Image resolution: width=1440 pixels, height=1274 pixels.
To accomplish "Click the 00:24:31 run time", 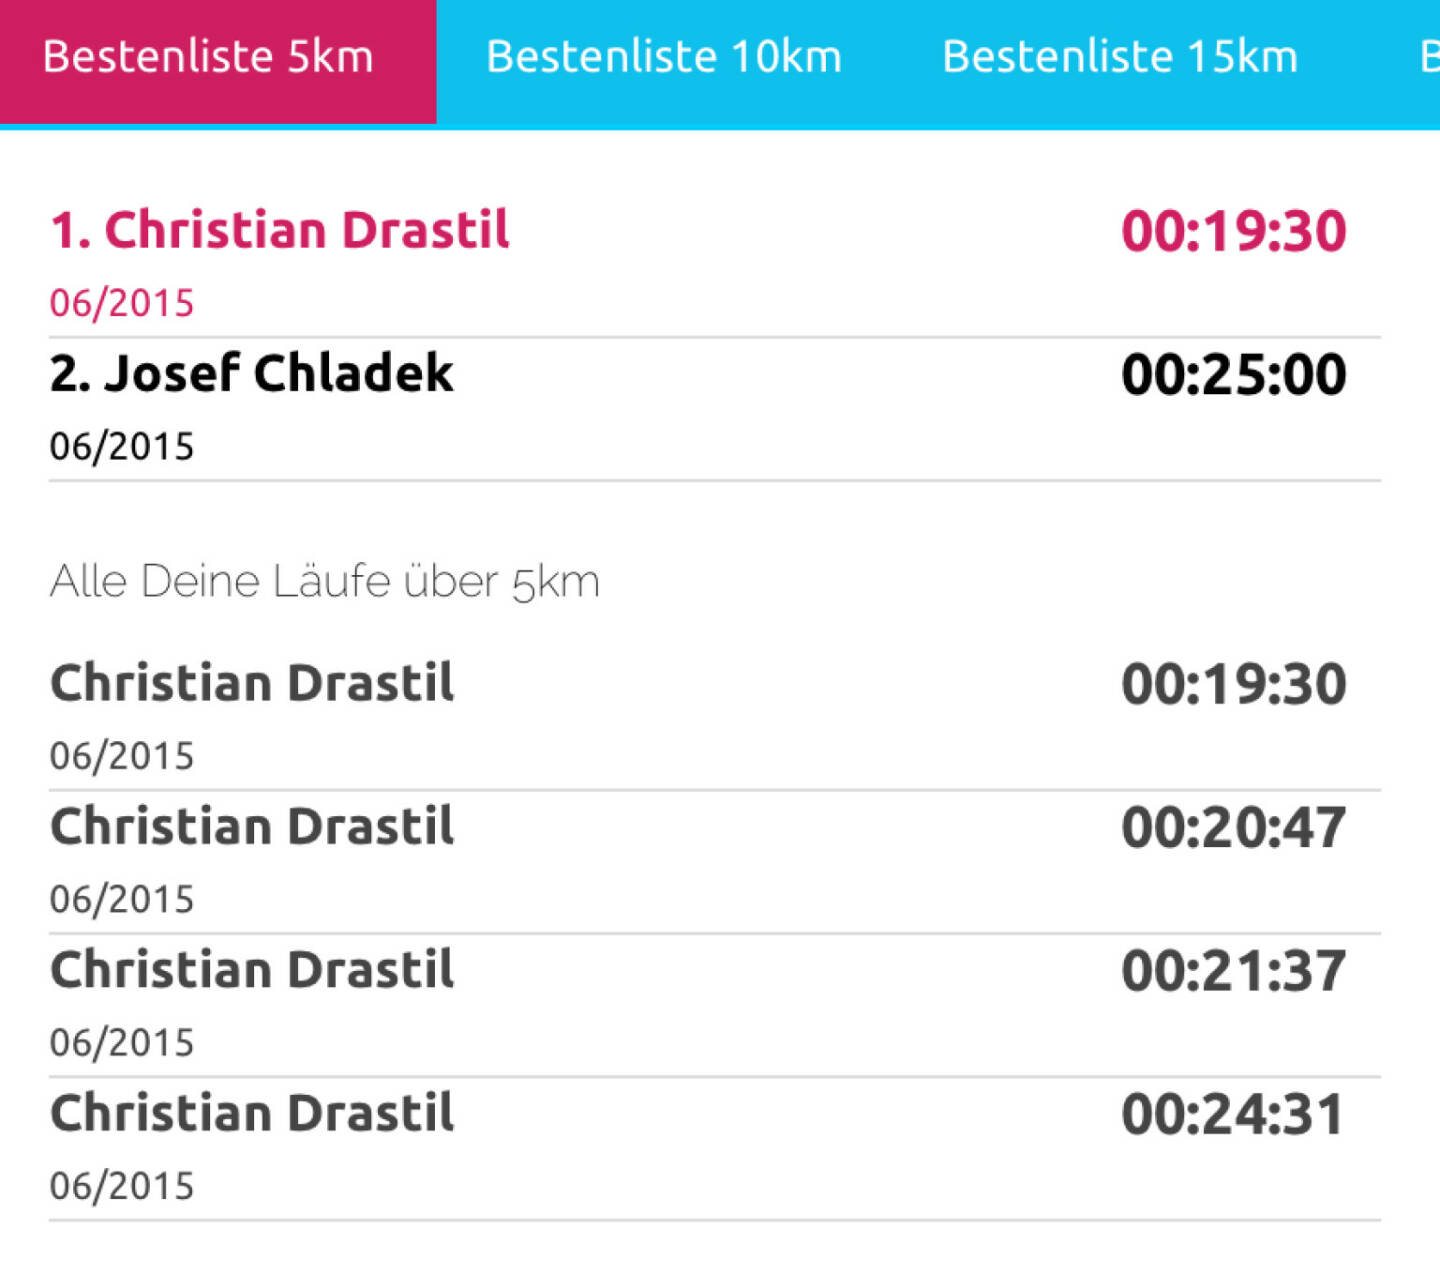I will [x=1233, y=1115].
